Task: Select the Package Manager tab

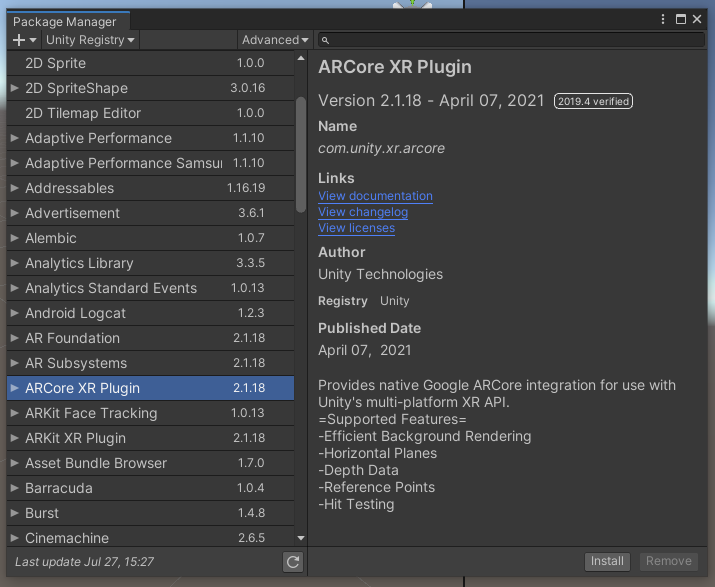Action: coord(68,21)
